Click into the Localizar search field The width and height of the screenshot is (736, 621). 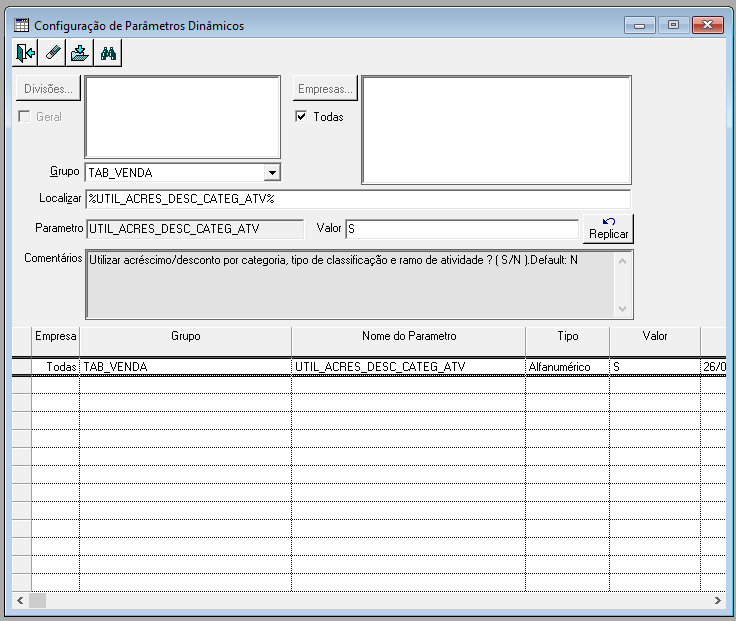click(x=358, y=199)
